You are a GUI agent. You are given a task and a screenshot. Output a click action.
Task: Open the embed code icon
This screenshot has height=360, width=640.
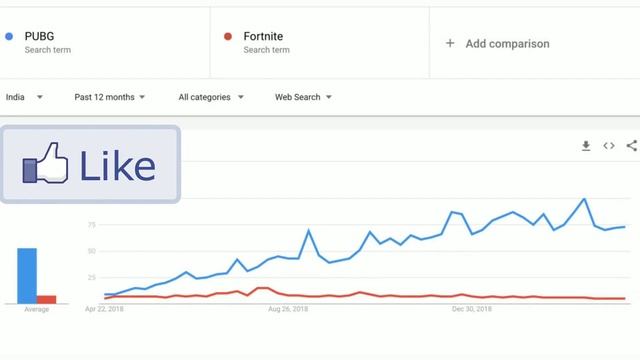click(x=609, y=146)
